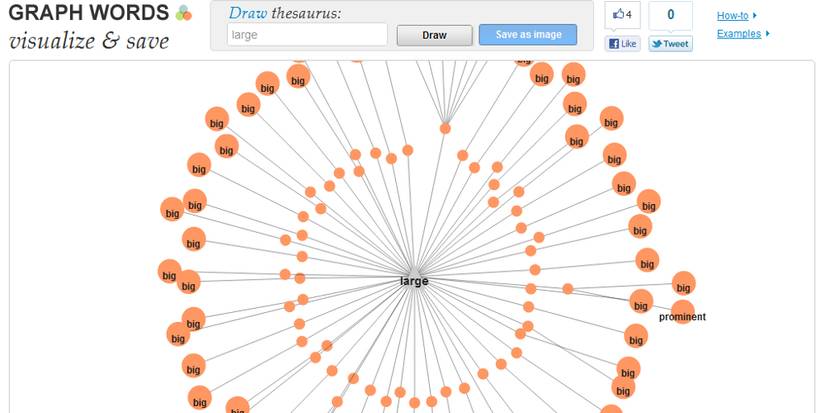Click the Facebook like count bubble showing 4
This screenshot has height=413, width=825.
click(622, 15)
